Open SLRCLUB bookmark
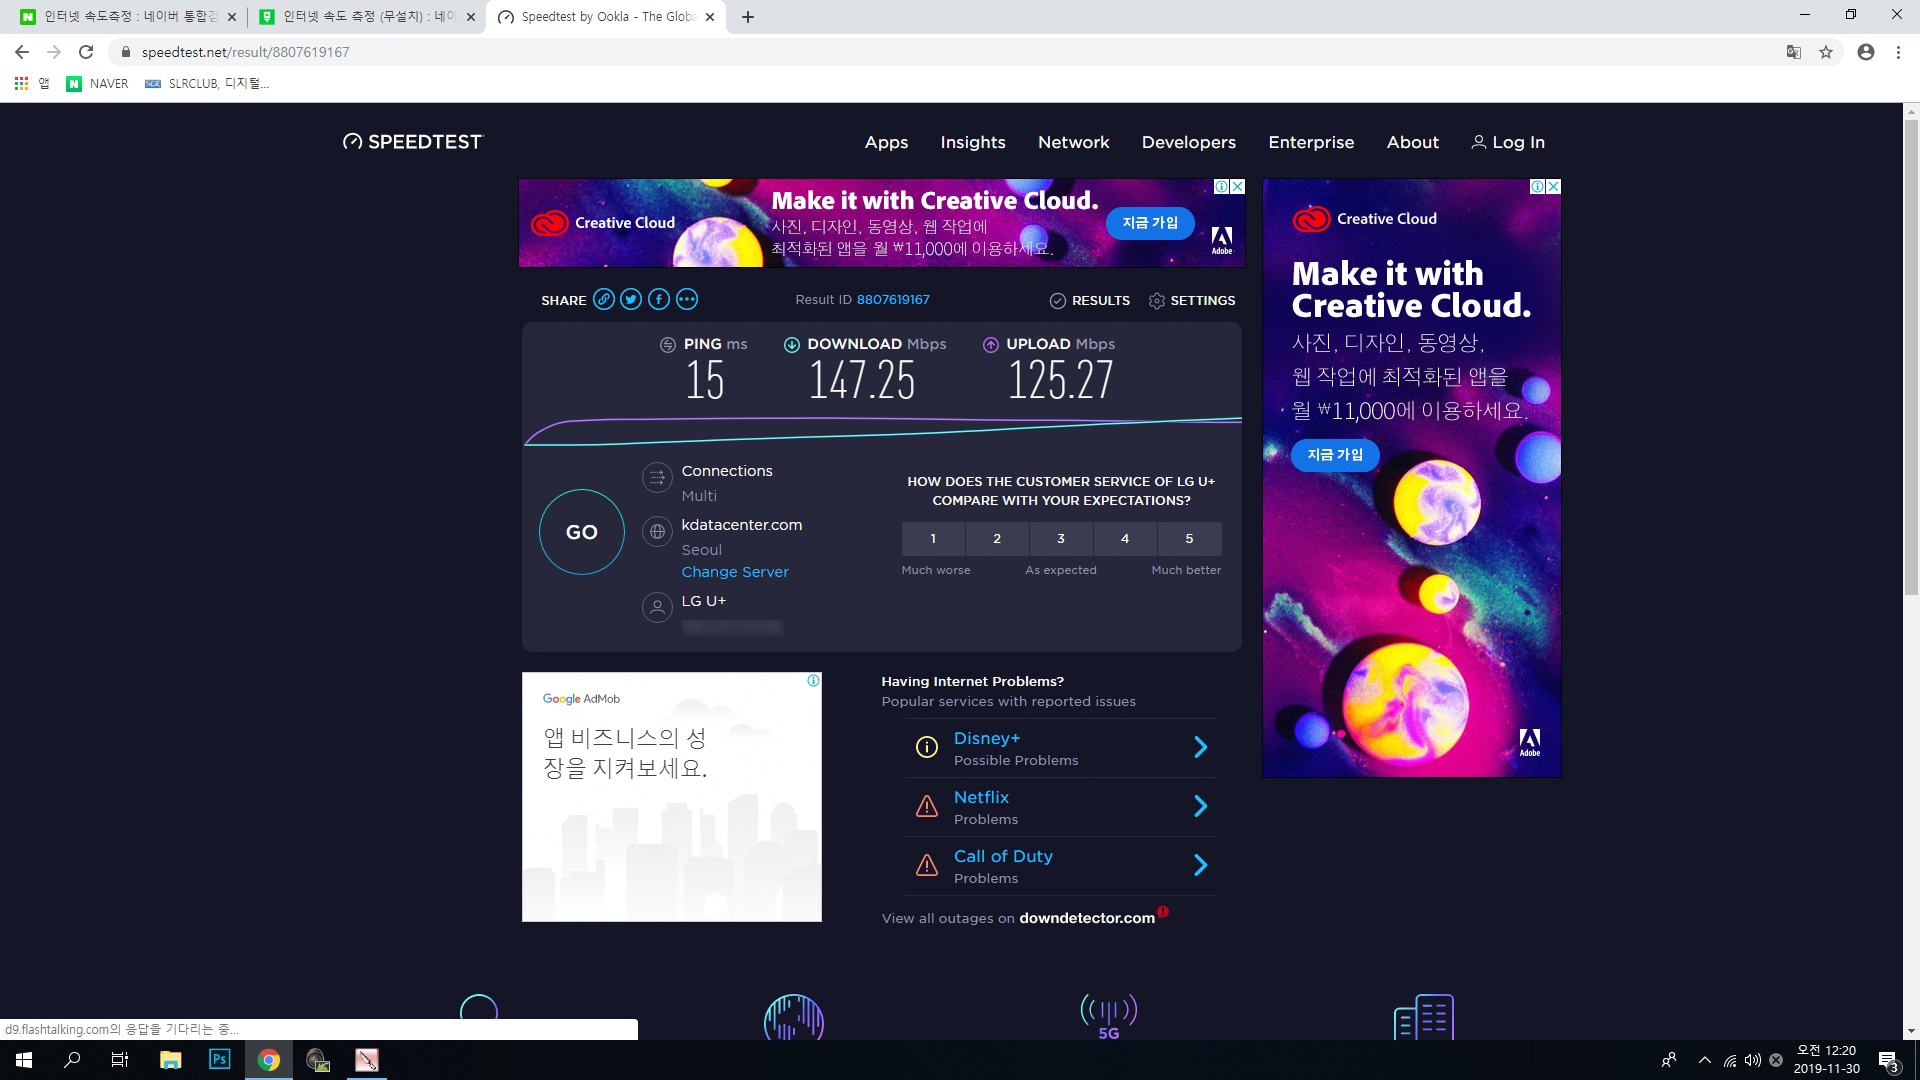This screenshot has width=1920, height=1080. tap(207, 84)
